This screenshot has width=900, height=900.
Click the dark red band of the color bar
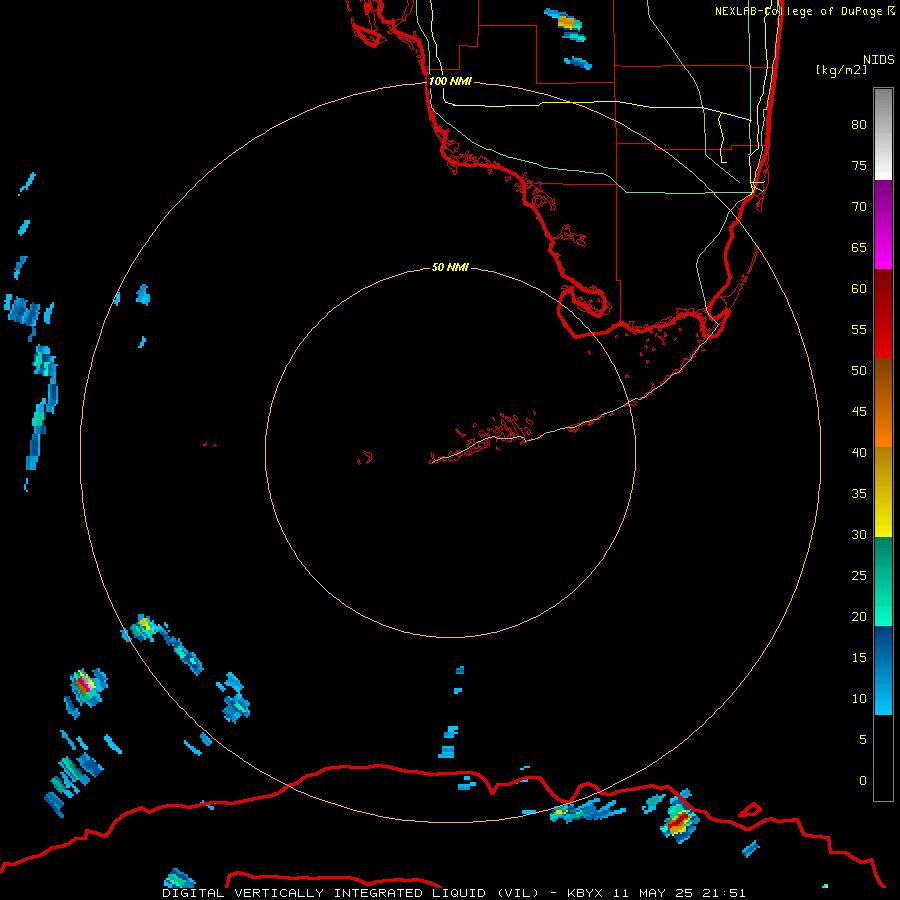(x=883, y=313)
